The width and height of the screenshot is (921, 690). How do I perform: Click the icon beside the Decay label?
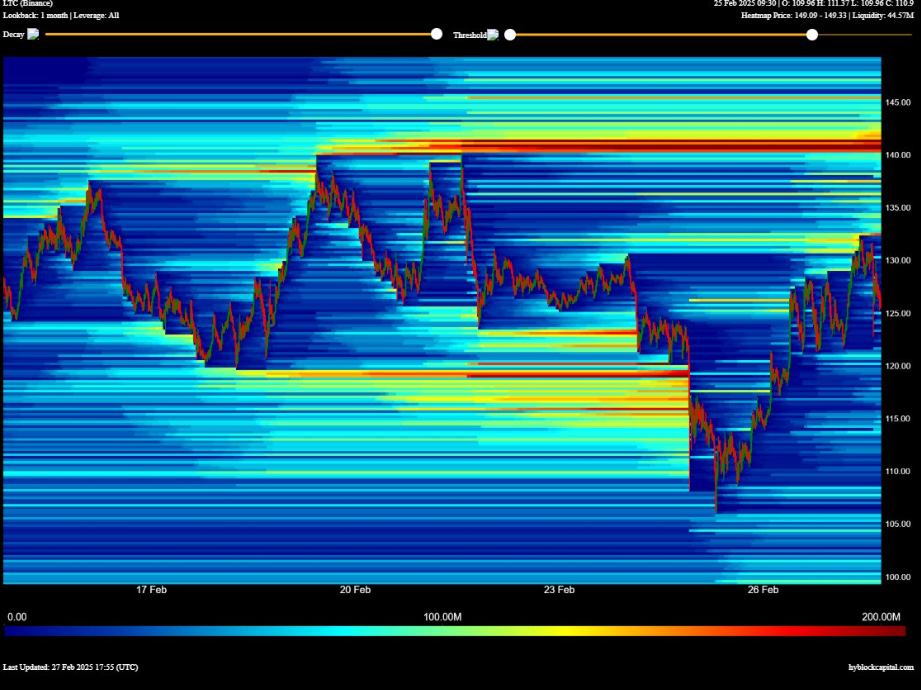[x=33, y=34]
